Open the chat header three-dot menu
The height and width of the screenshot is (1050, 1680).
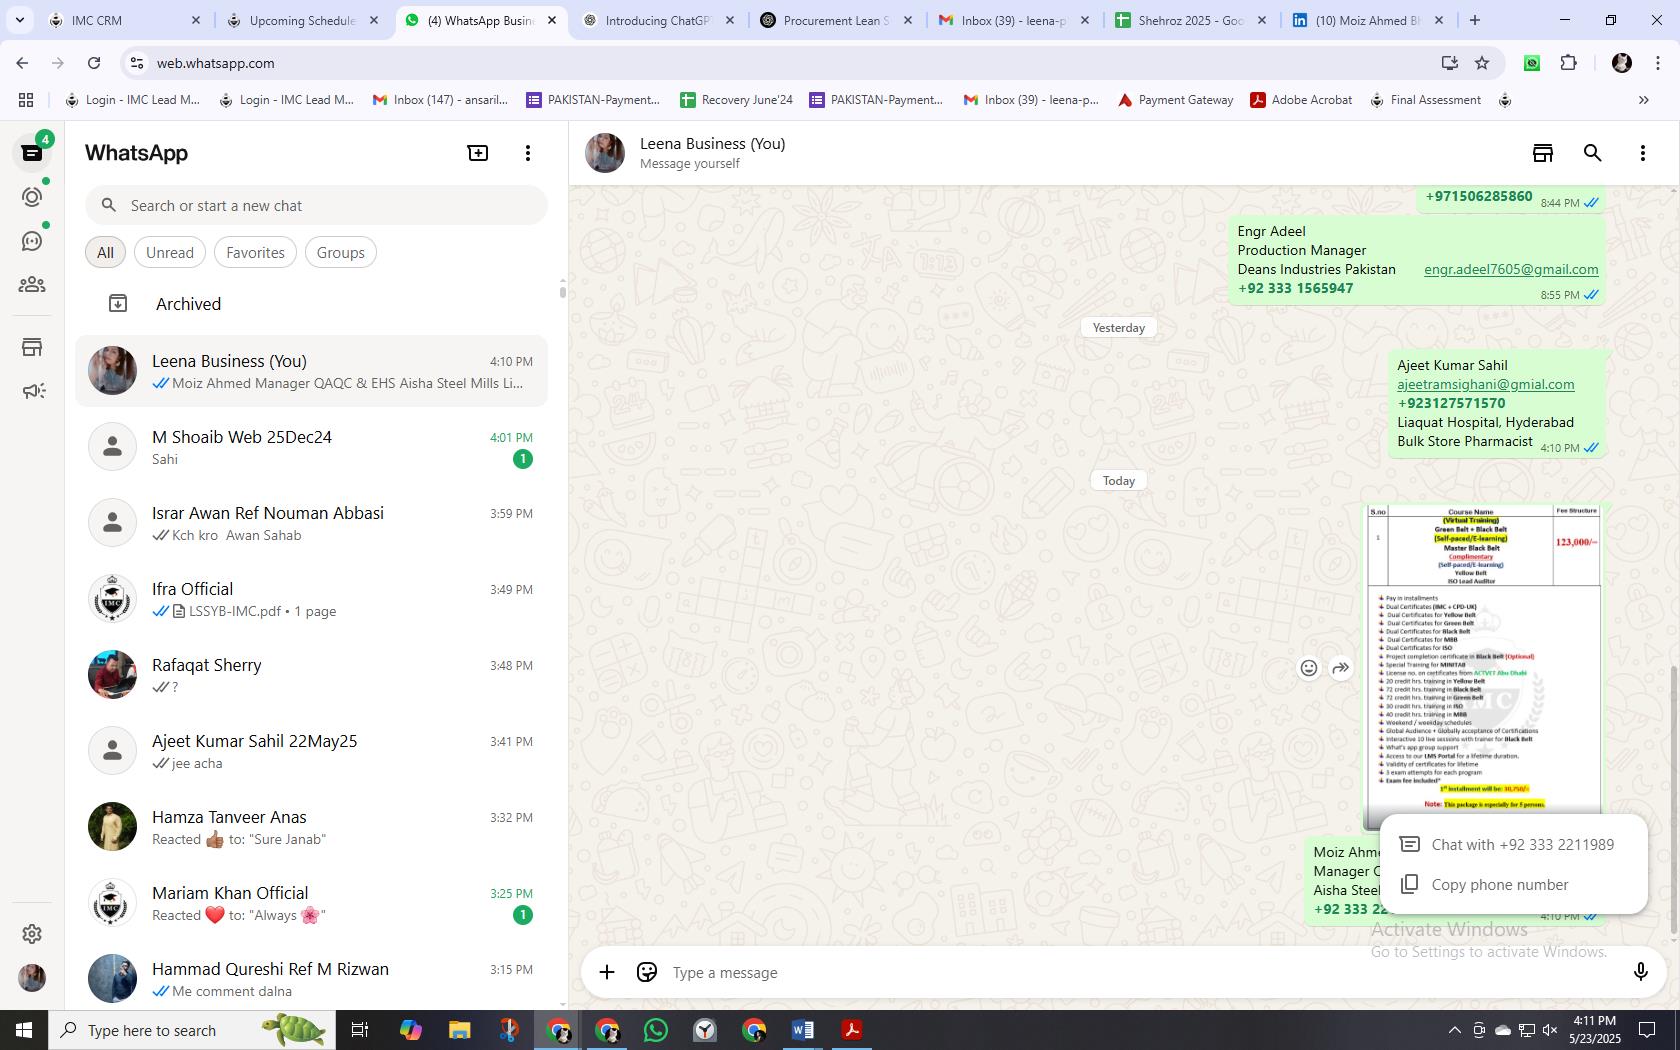[1642, 153]
